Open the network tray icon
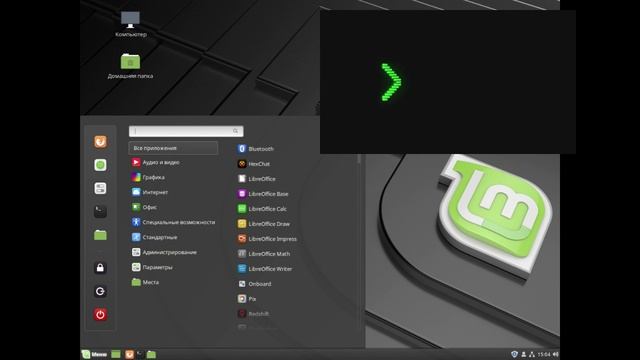This screenshot has width=640, height=360. pyautogui.click(x=532, y=354)
